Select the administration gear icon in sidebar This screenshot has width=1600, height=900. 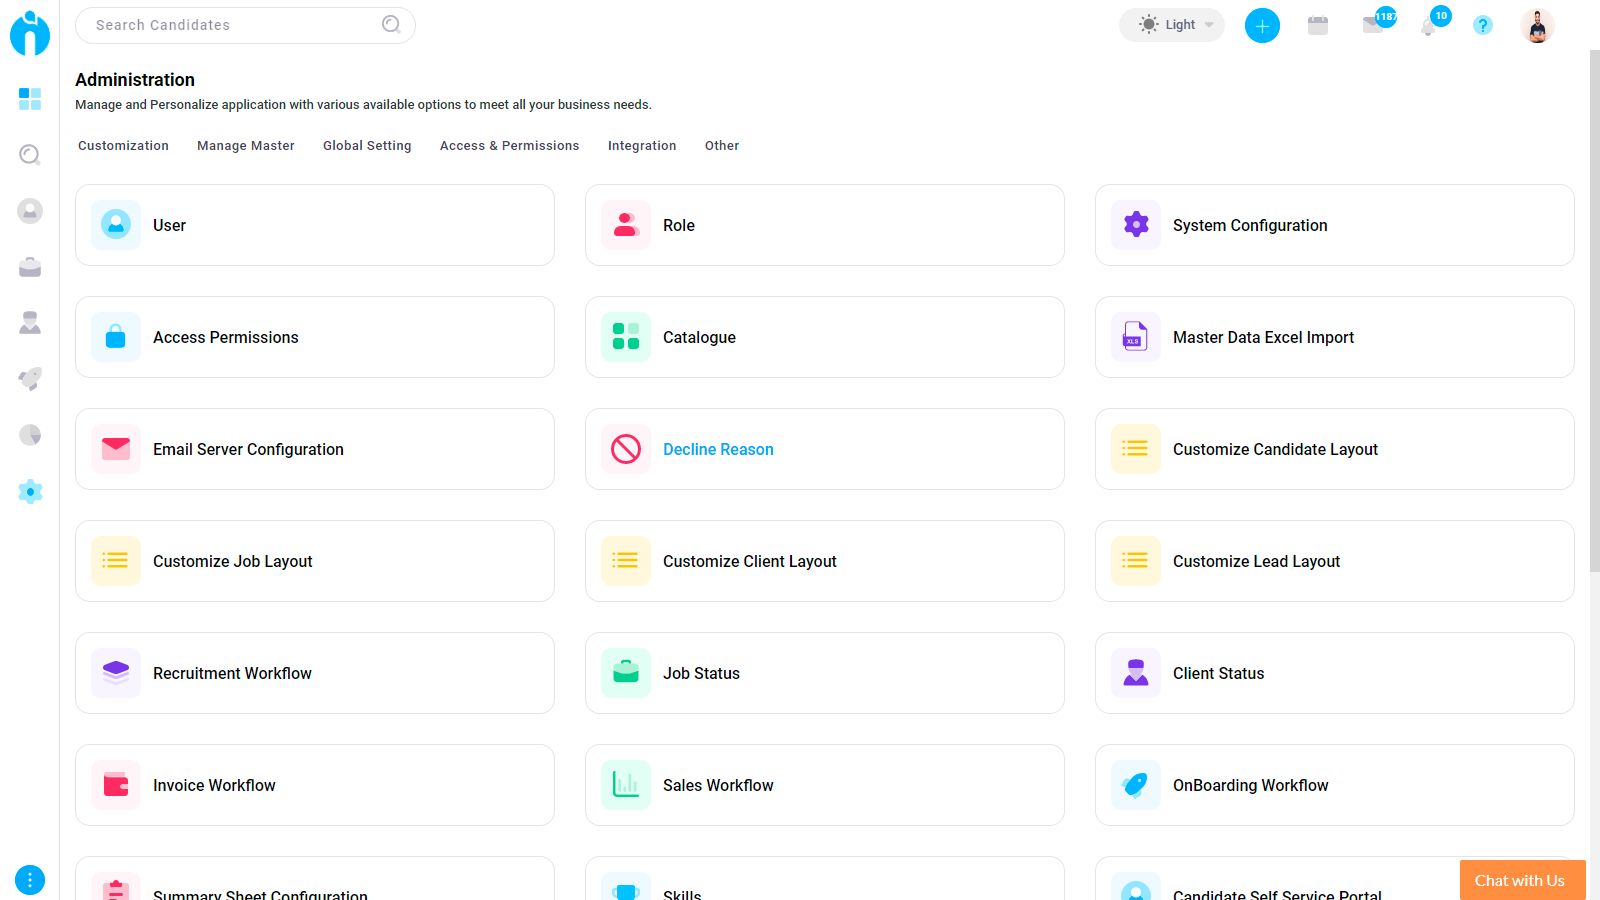point(30,491)
